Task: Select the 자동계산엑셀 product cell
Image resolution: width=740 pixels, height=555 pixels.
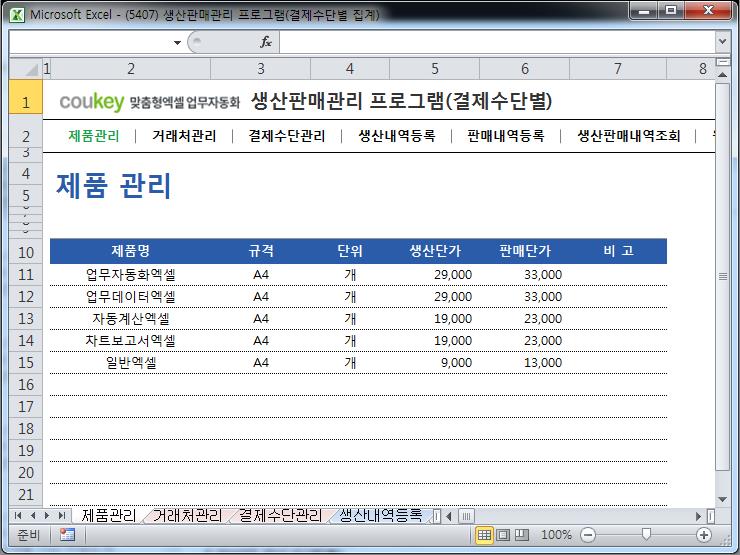Action: coord(131,319)
